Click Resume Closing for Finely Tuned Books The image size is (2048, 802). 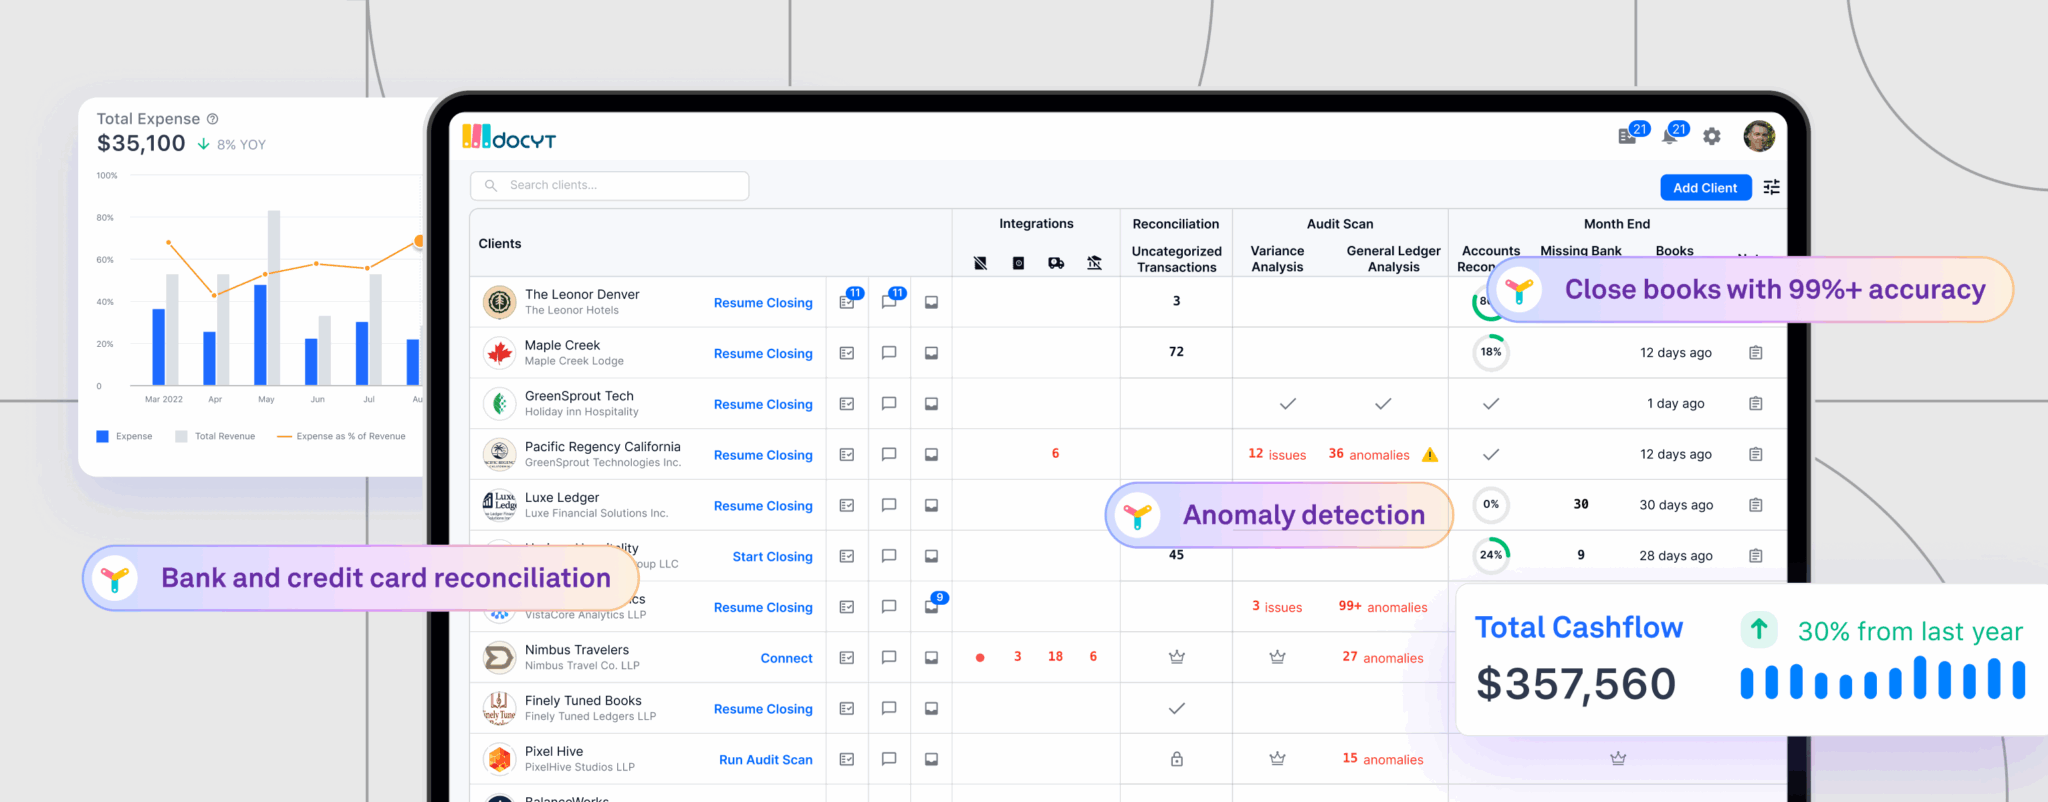(763, 709)
